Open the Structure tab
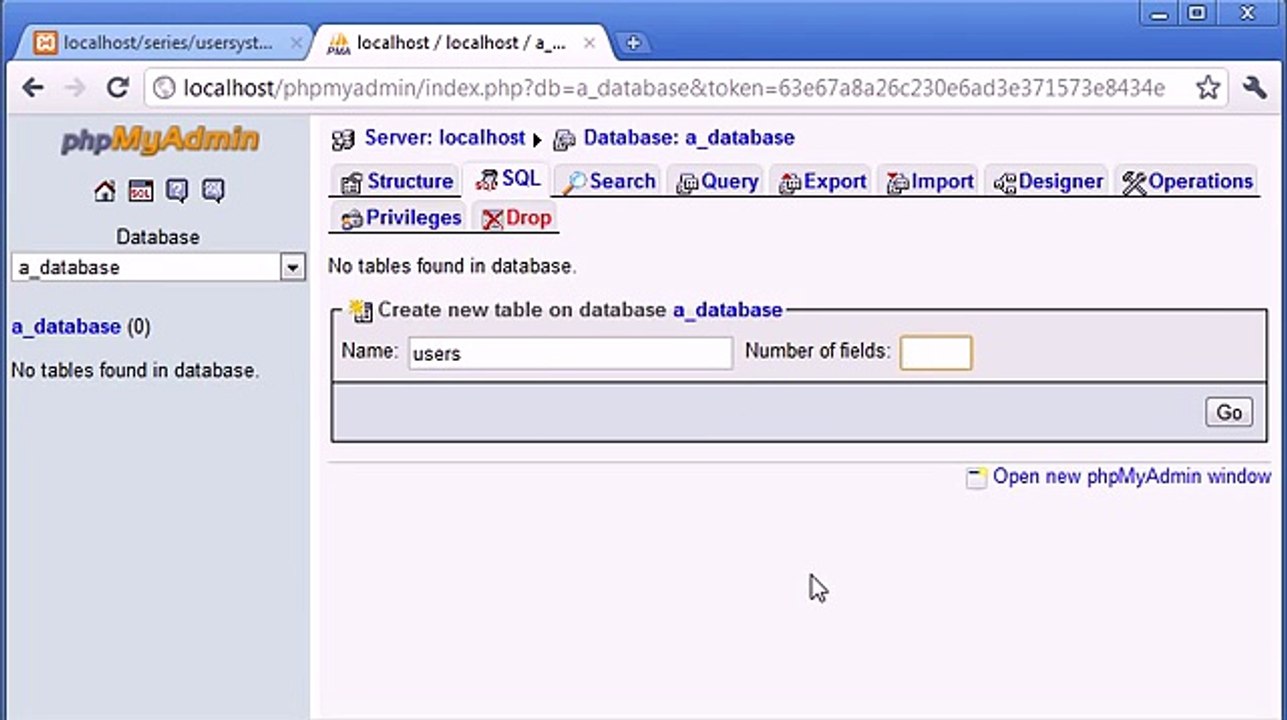Image resolution: width=1287 pixels, height=720 pixels. [396, 181]
